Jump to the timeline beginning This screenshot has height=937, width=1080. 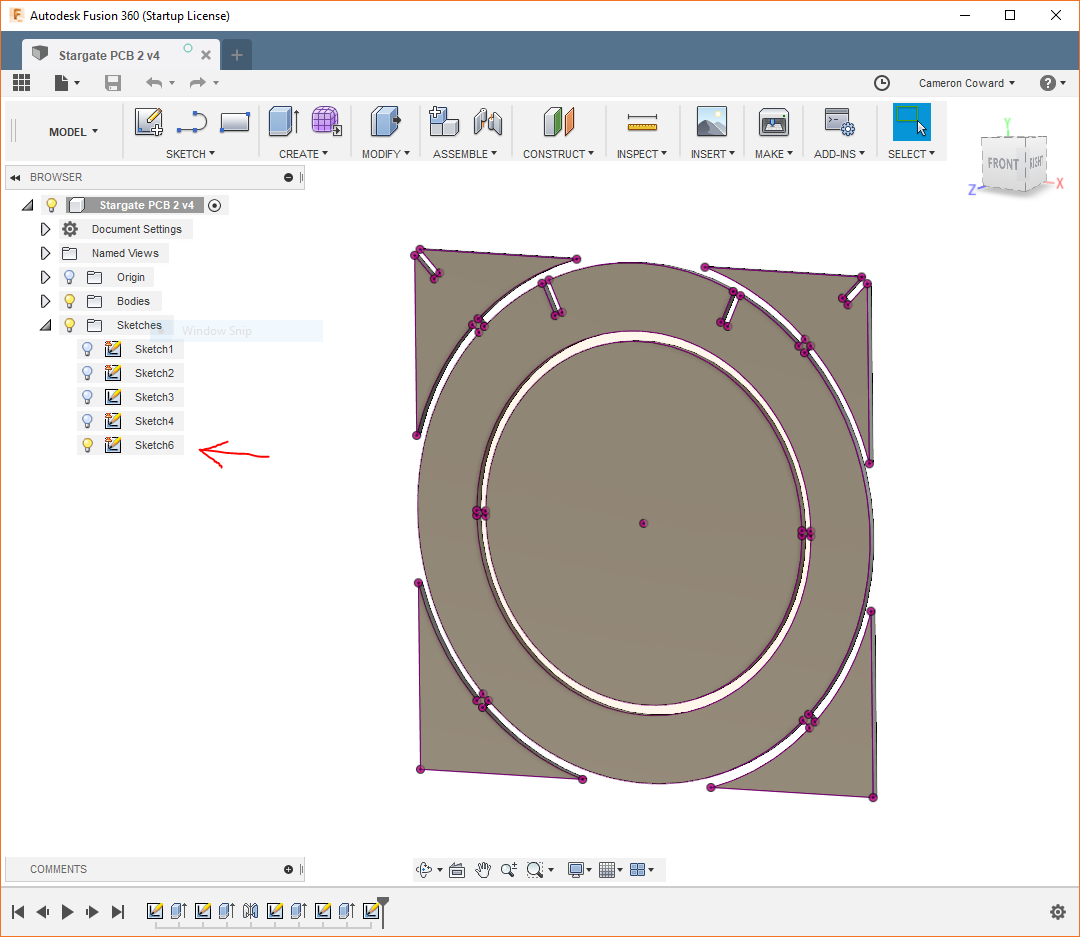click(19, 912)
